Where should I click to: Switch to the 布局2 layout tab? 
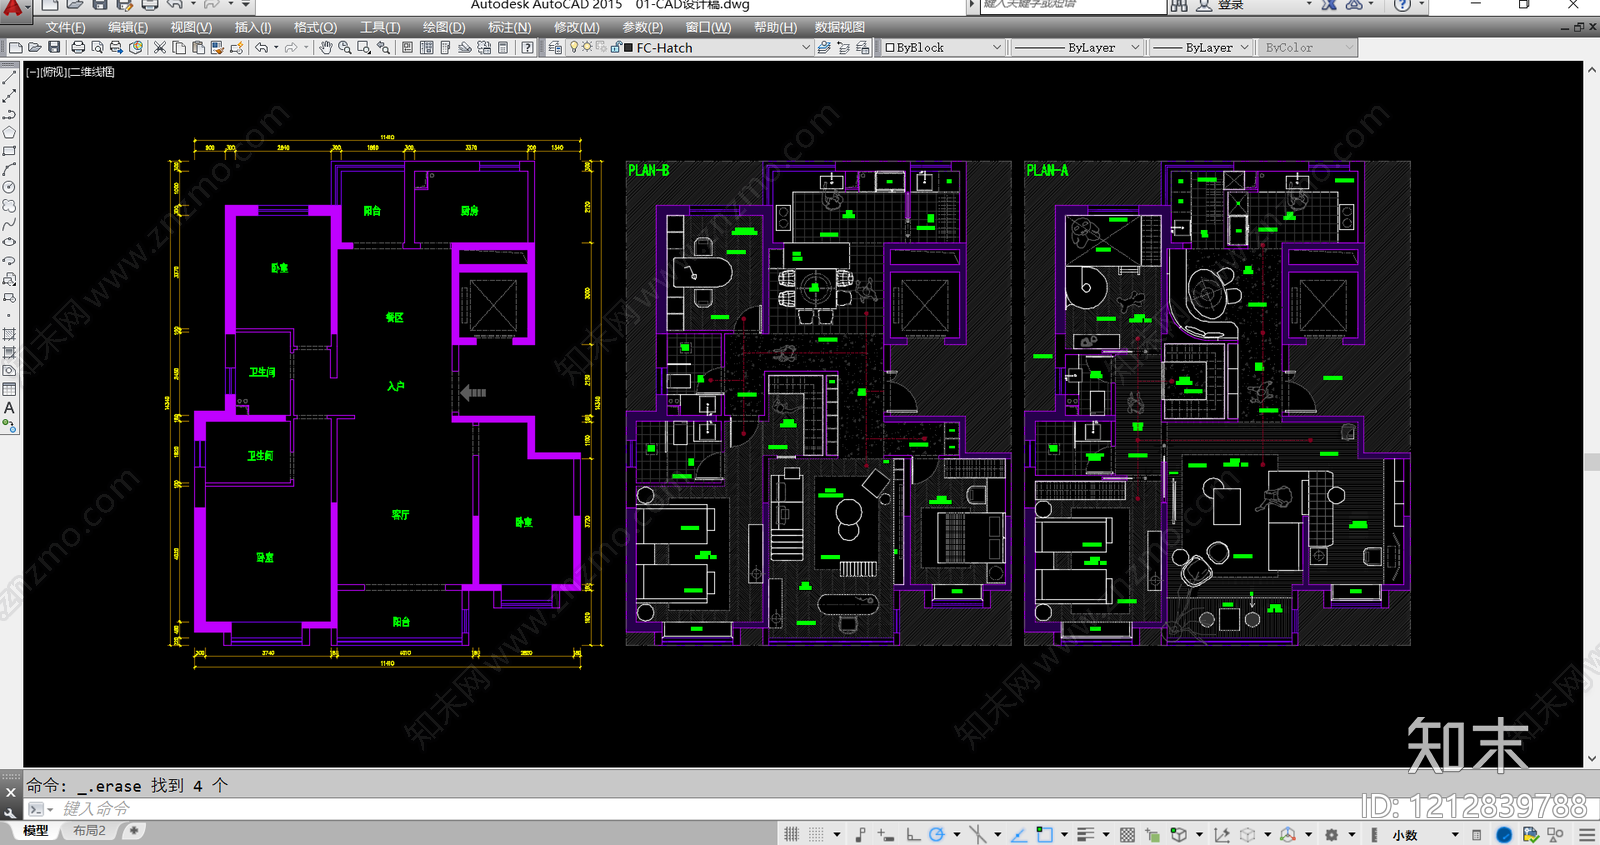(x=89, y=831)
